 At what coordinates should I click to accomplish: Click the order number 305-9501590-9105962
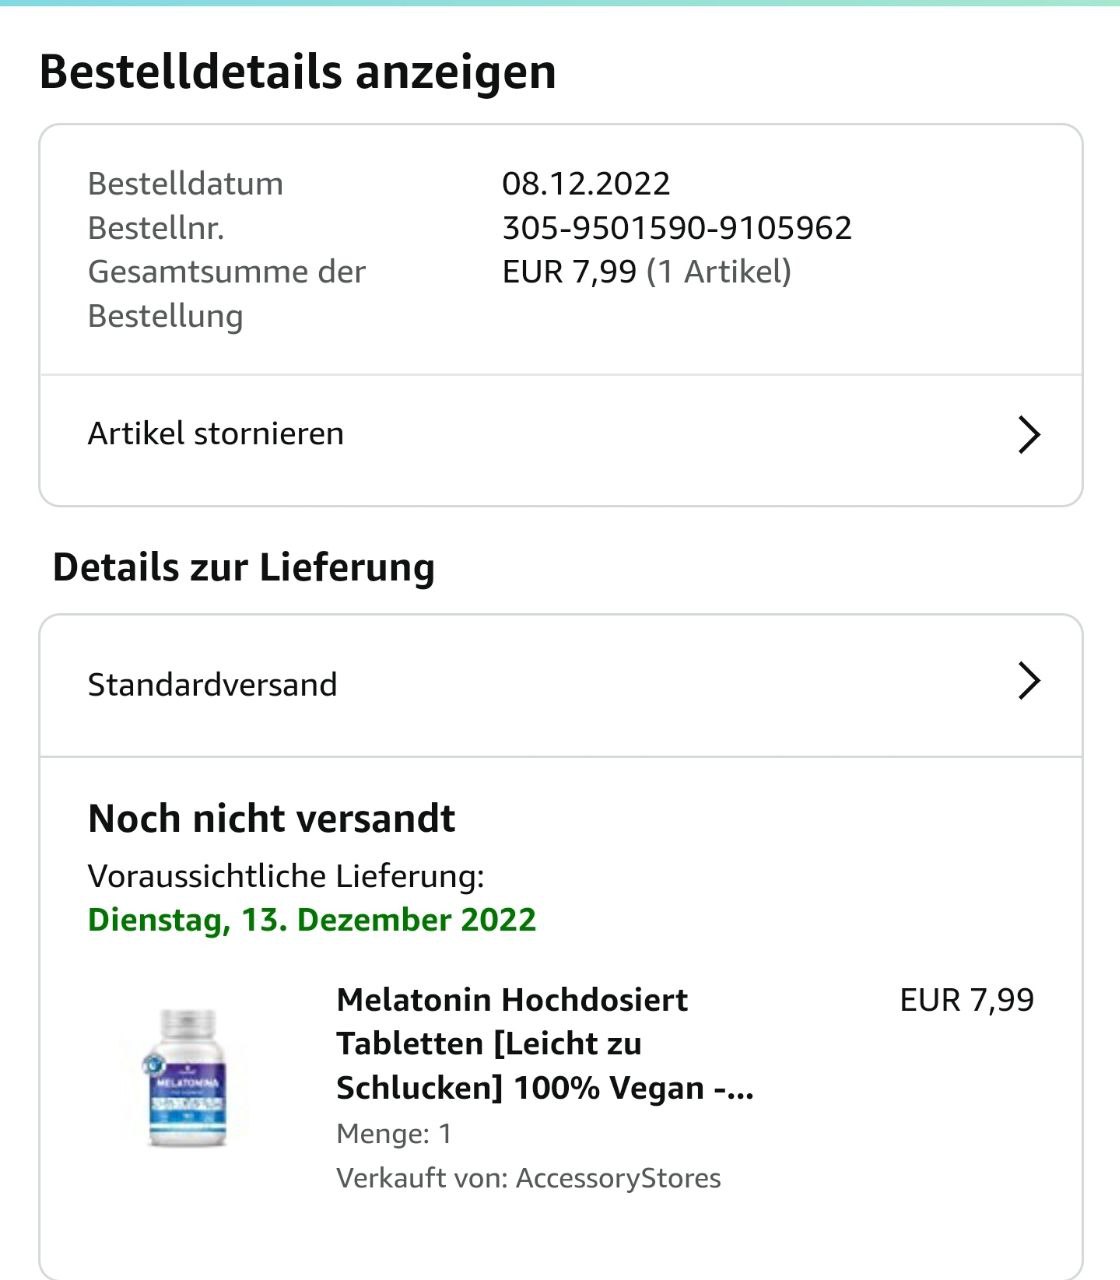coord(676,228)
